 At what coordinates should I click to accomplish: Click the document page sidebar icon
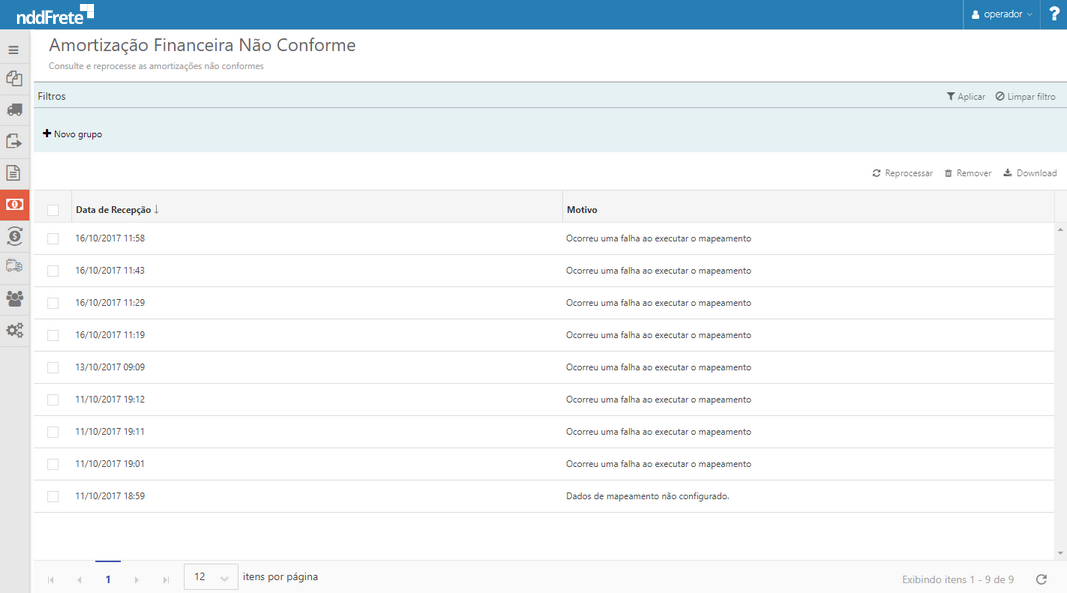[14, 173]
